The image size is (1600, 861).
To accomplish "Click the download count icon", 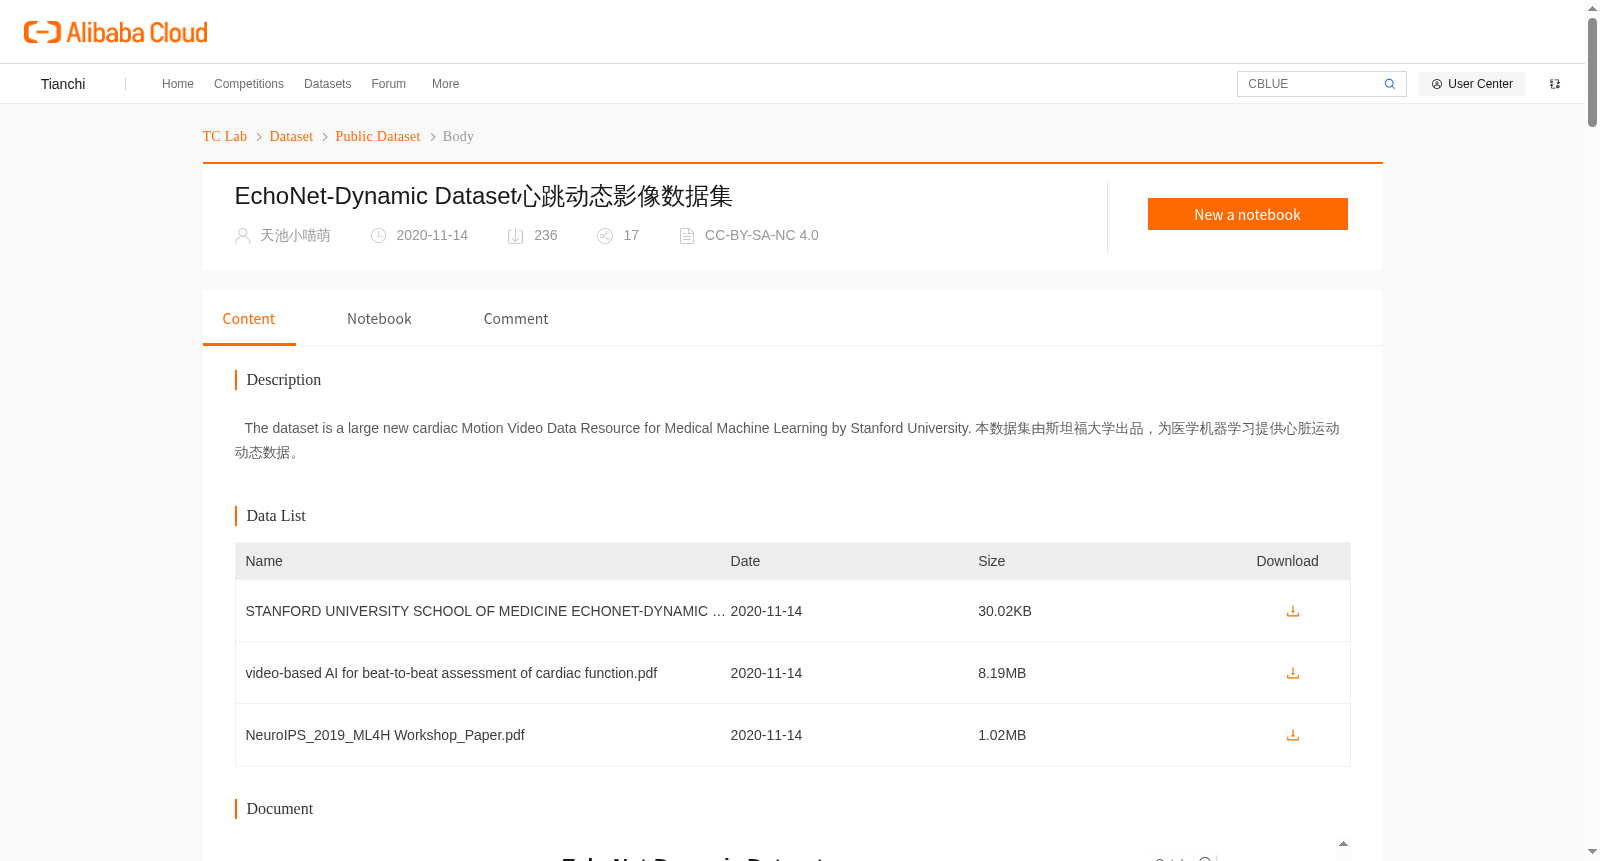I will click(x=515, y=236).
